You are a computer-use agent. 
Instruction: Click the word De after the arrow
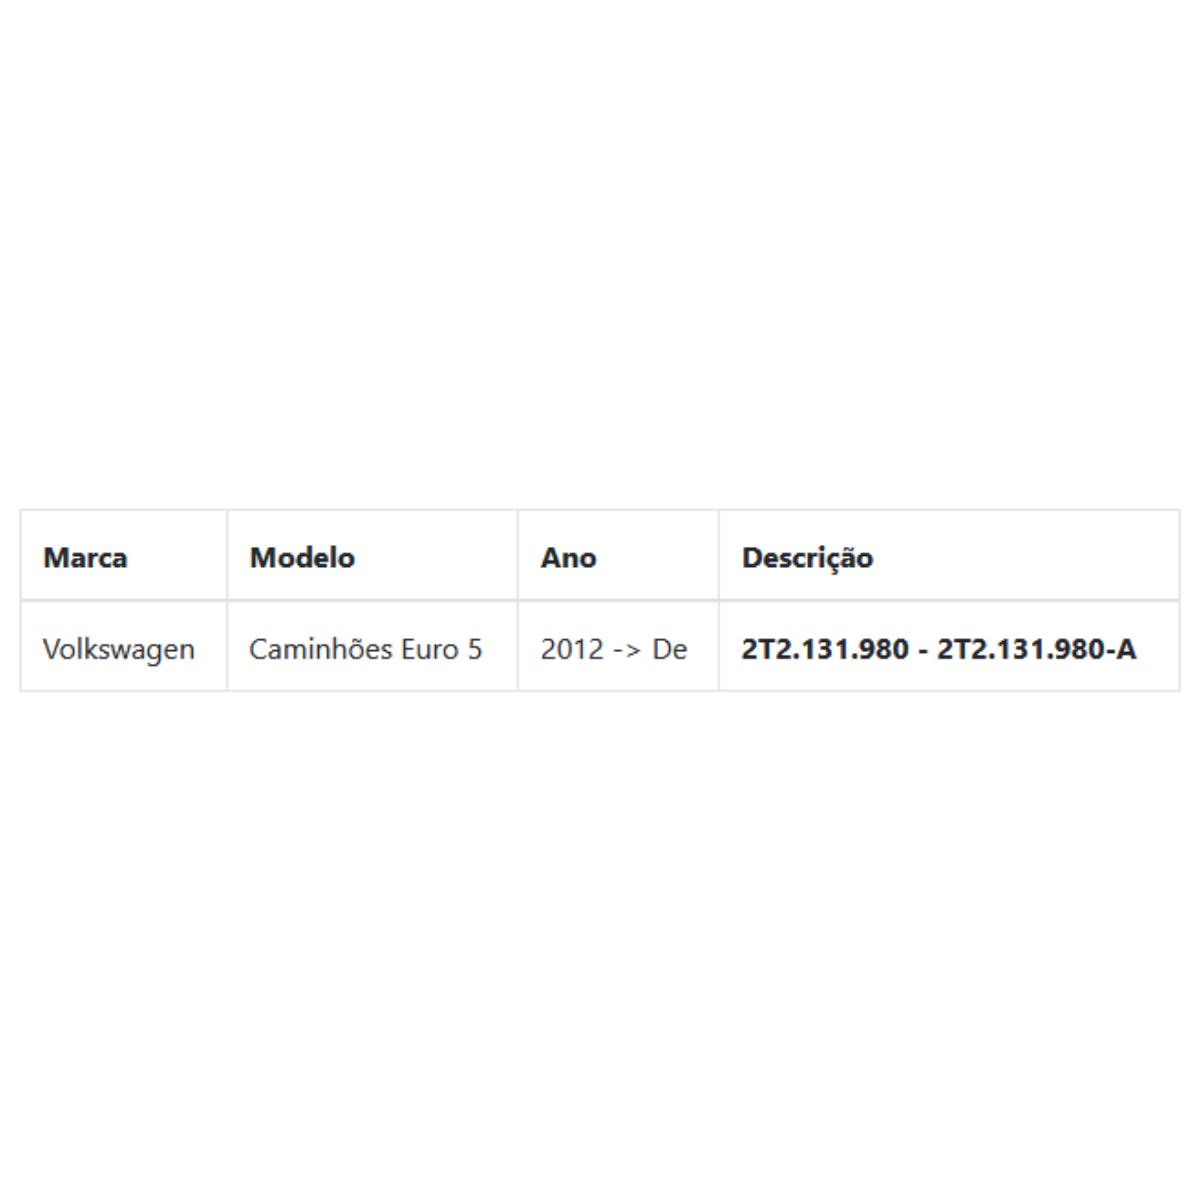[670, 649]
